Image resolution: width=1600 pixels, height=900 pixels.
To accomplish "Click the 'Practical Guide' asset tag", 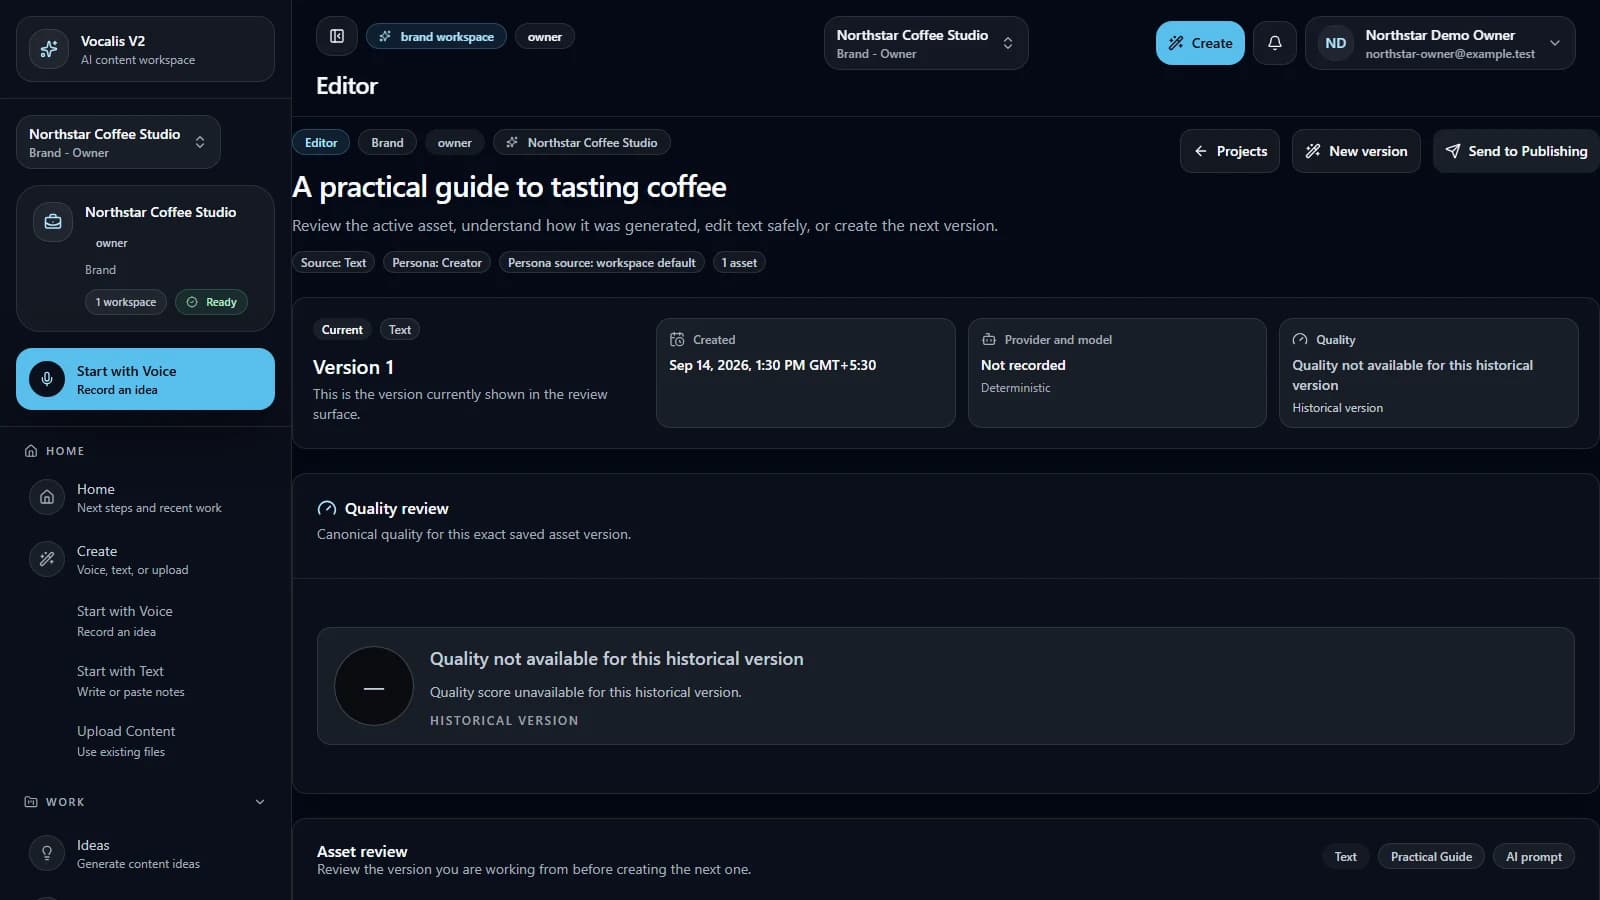I will pos(1431,856).
